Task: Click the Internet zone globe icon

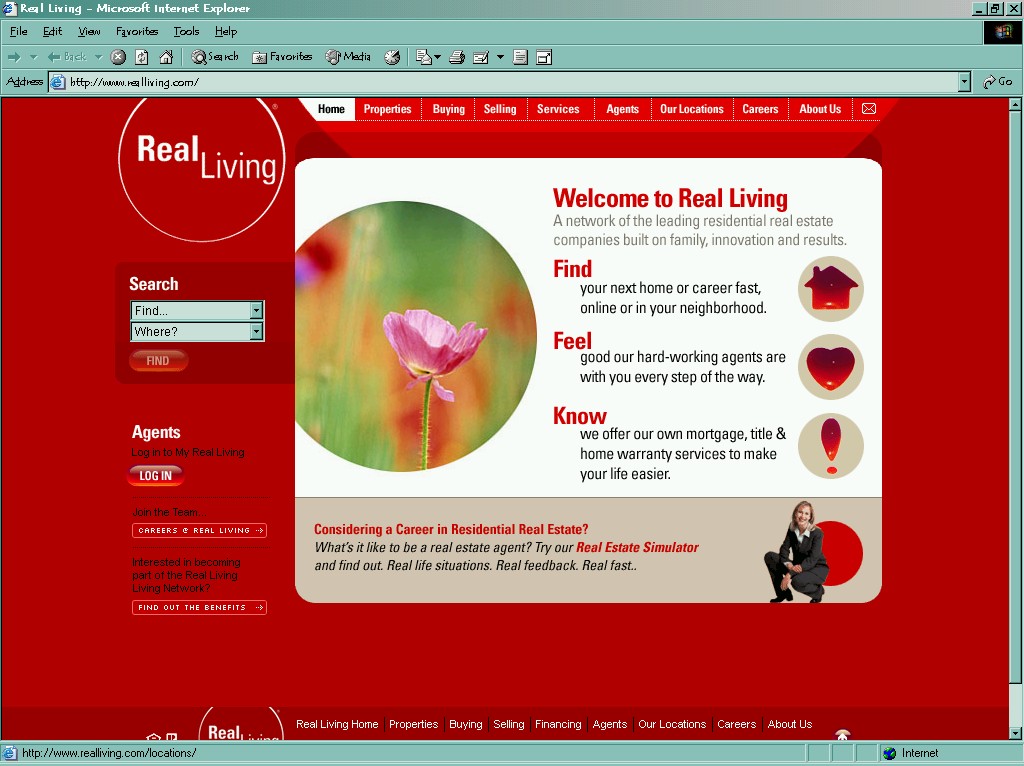Action: 889,753
